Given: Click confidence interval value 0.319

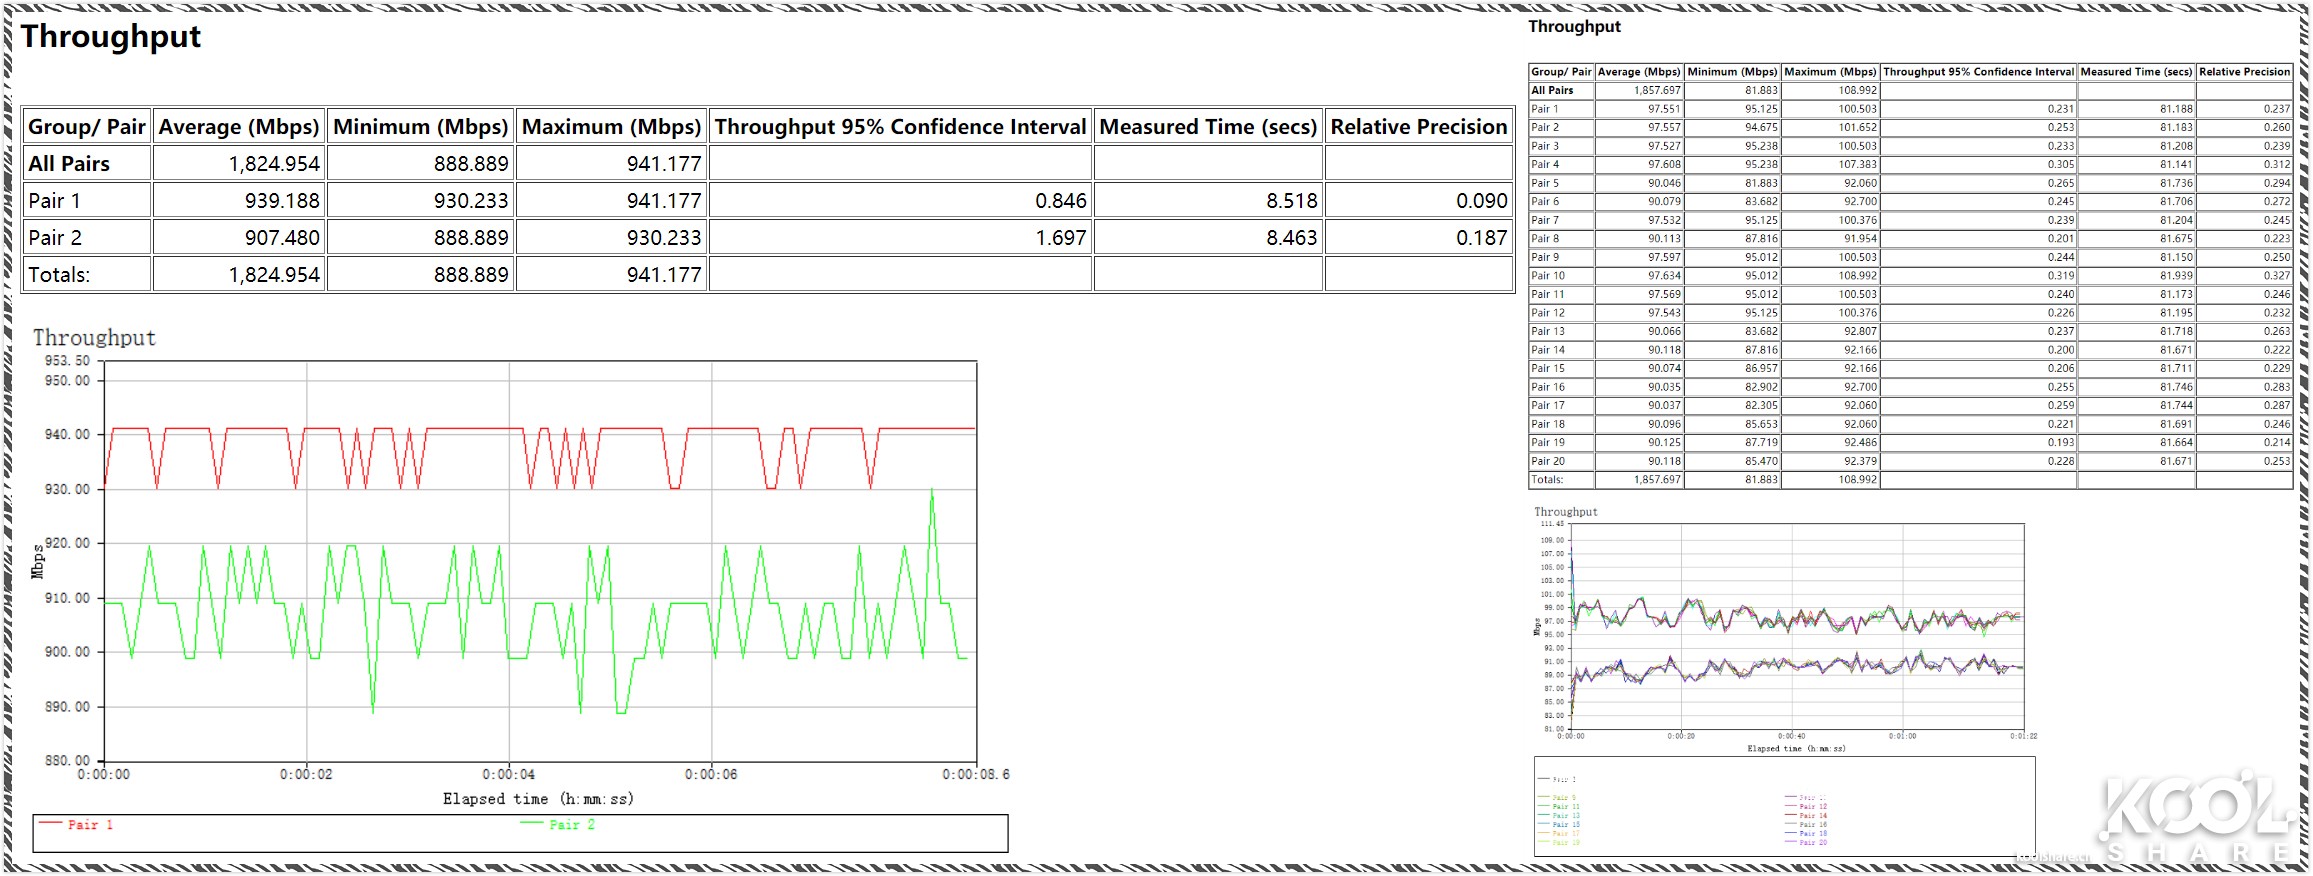Looking at the screenshot, I should pos(2060,276).
